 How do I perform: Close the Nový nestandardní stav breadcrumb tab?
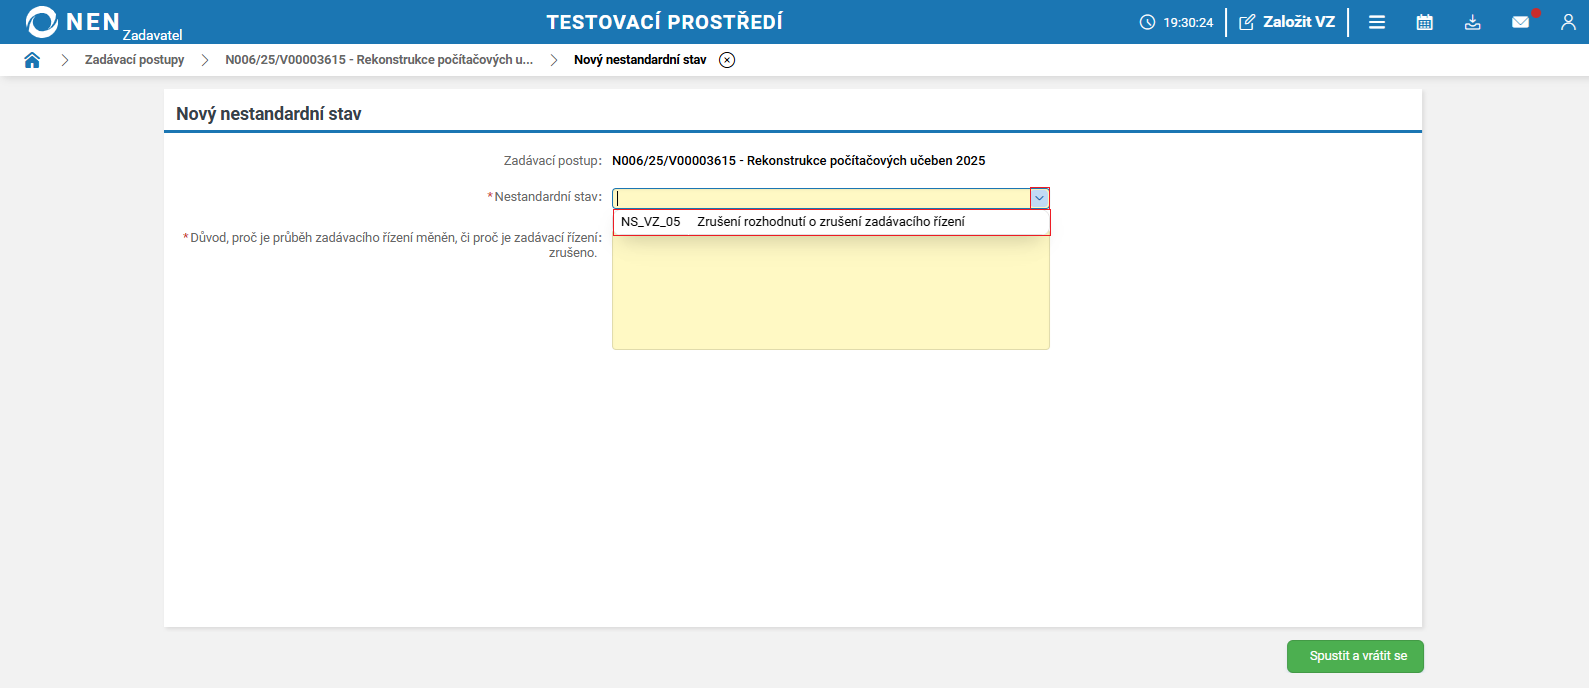(727, 60)
